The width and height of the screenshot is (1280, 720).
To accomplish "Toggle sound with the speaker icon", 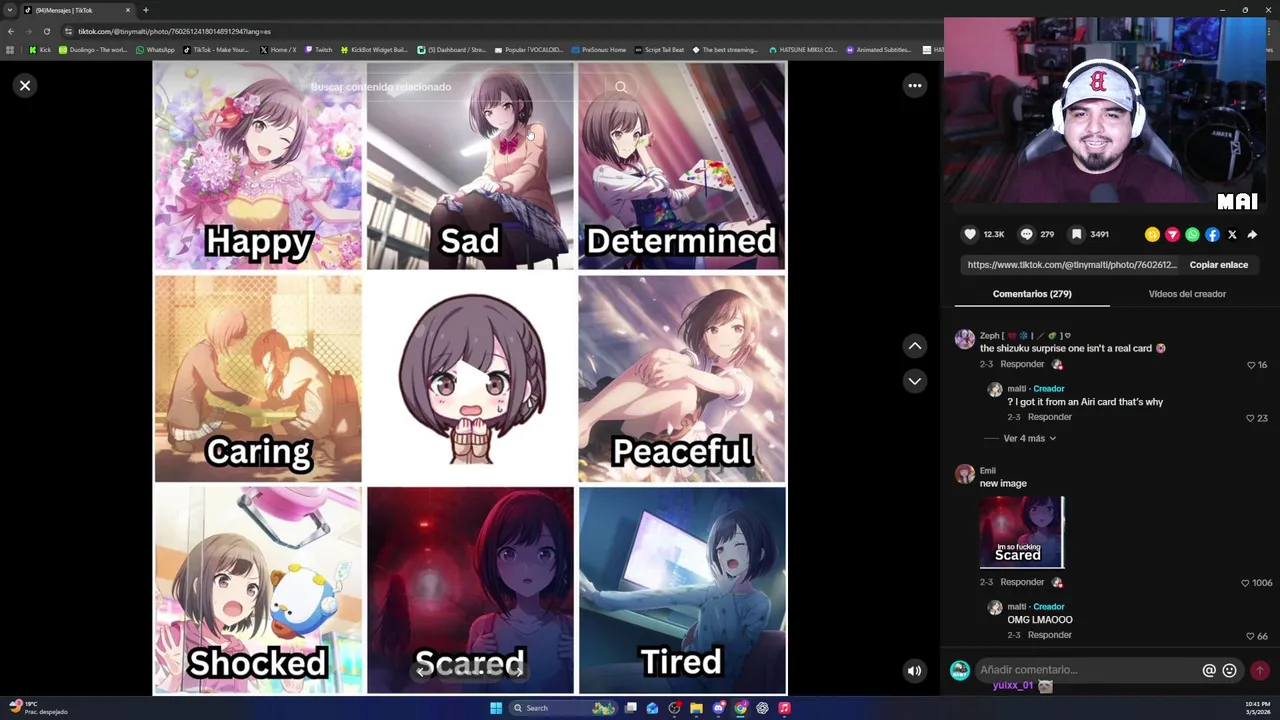I will 914,671.
